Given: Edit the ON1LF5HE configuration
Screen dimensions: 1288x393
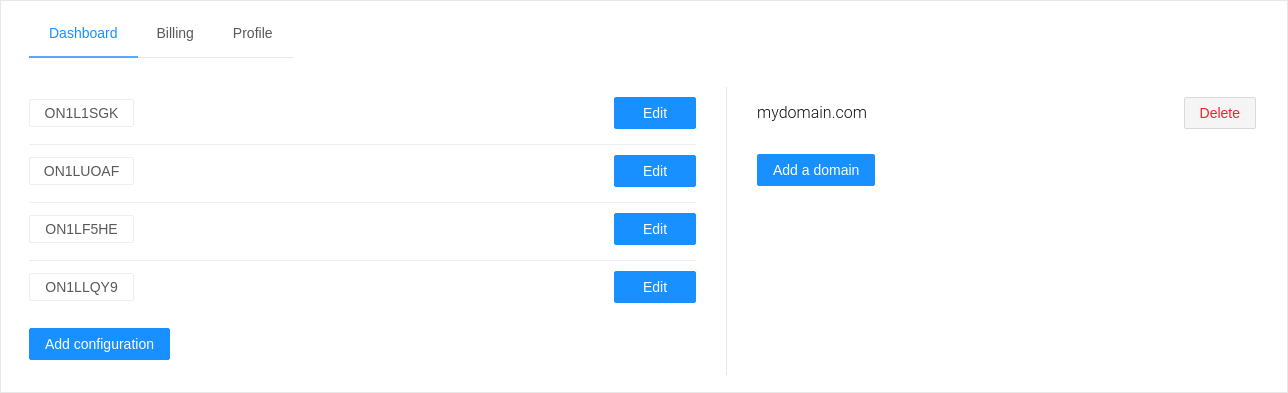Looking at the screenshot, I should (x=655, y=229).
